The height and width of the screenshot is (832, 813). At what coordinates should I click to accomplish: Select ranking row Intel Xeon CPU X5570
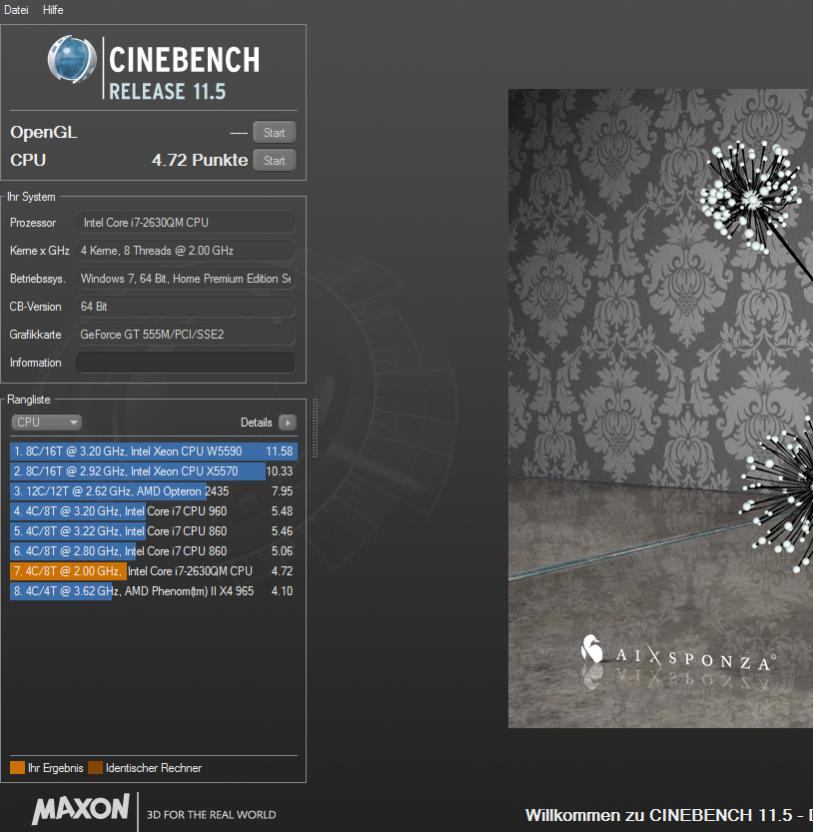pyautogui.click(x=153, y=471)
